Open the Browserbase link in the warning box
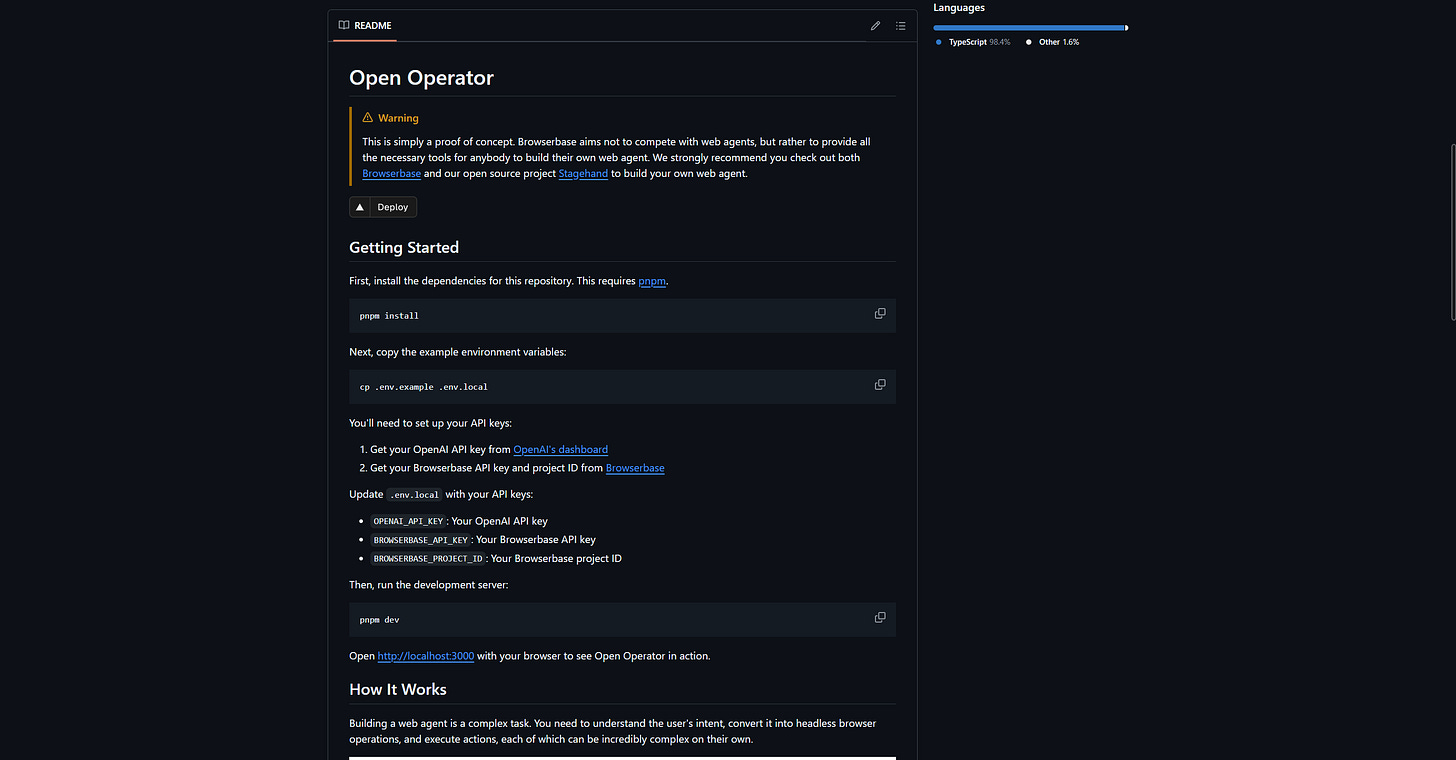The height and width of the screenshot is (760, 1456). click(392, 174)
